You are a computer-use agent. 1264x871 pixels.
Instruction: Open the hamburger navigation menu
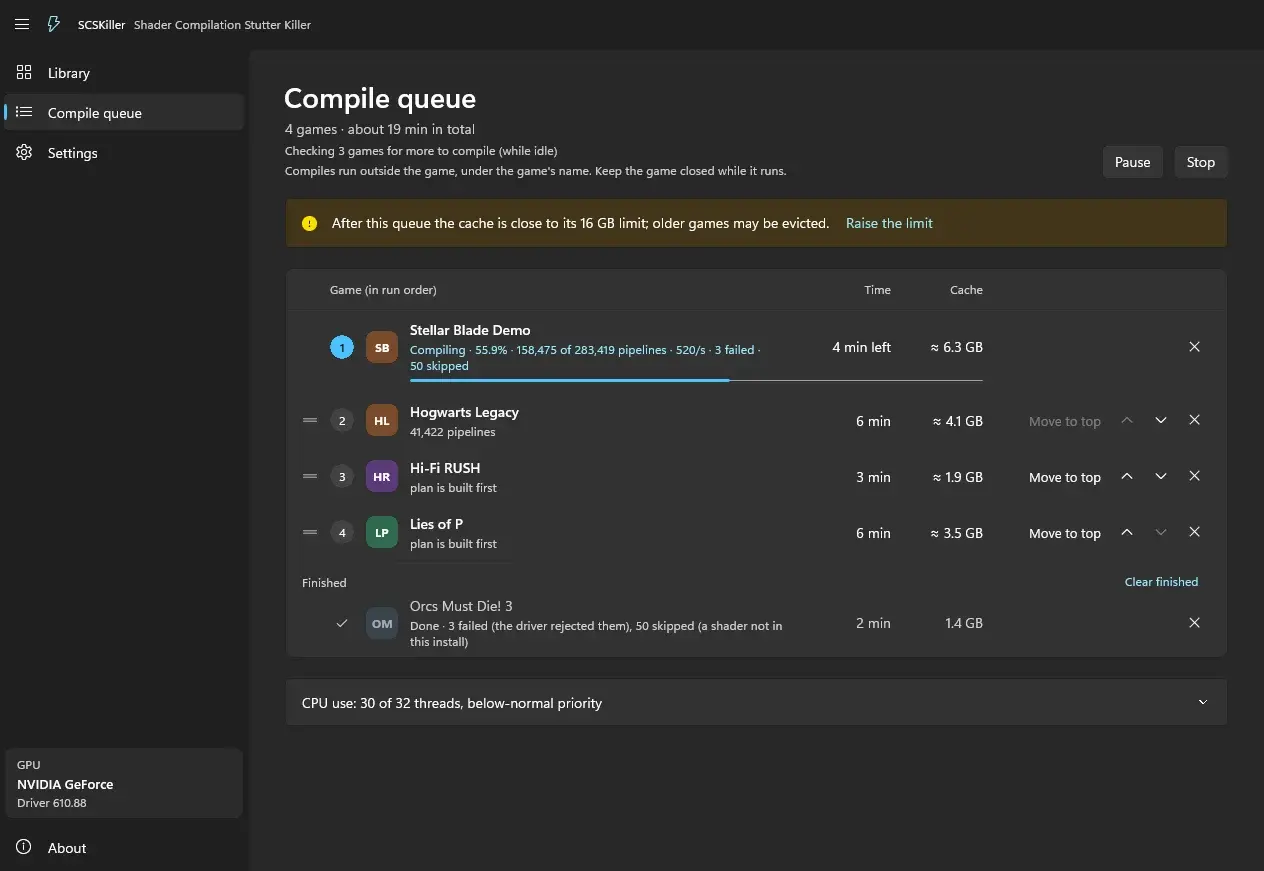pos(22,24)
